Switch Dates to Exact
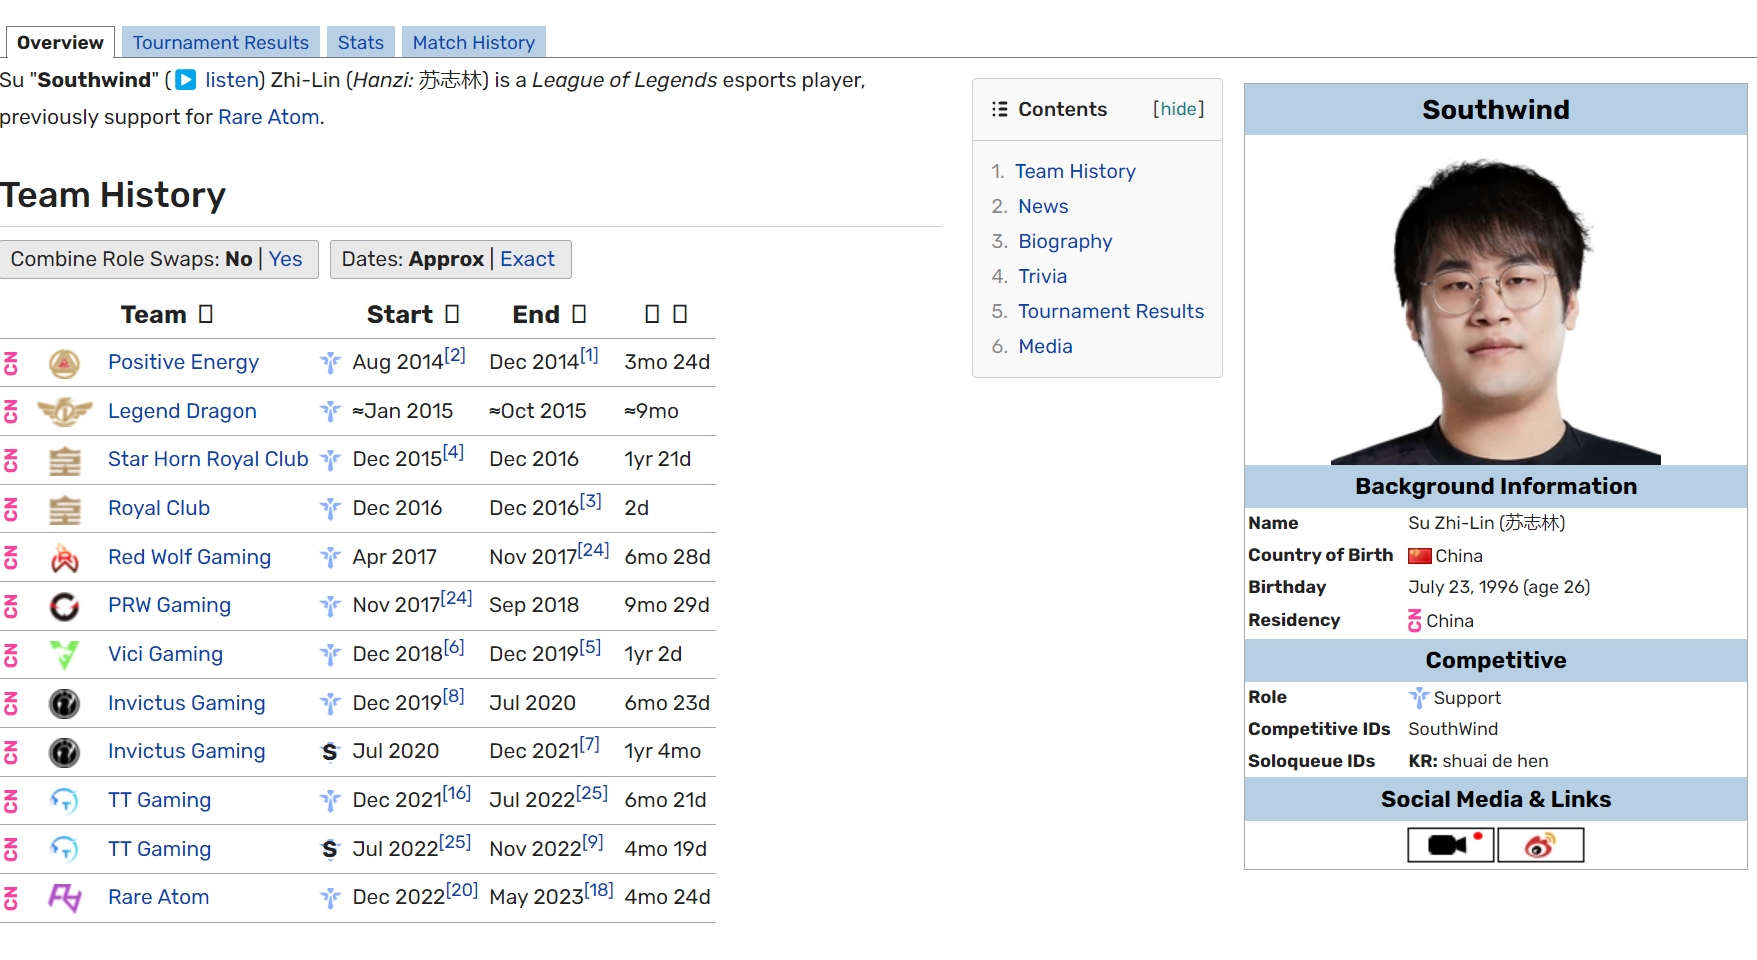1757x960 pixels. (527, 259)
